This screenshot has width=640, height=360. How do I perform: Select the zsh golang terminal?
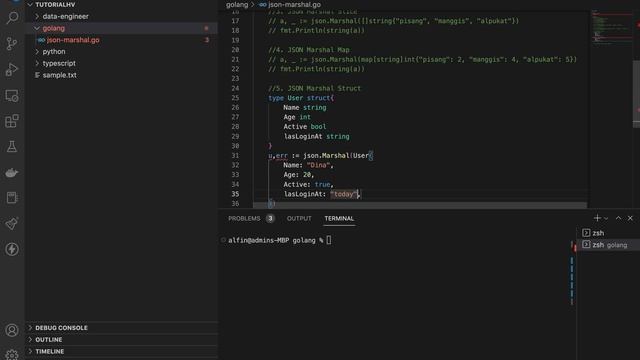[608, 245]
